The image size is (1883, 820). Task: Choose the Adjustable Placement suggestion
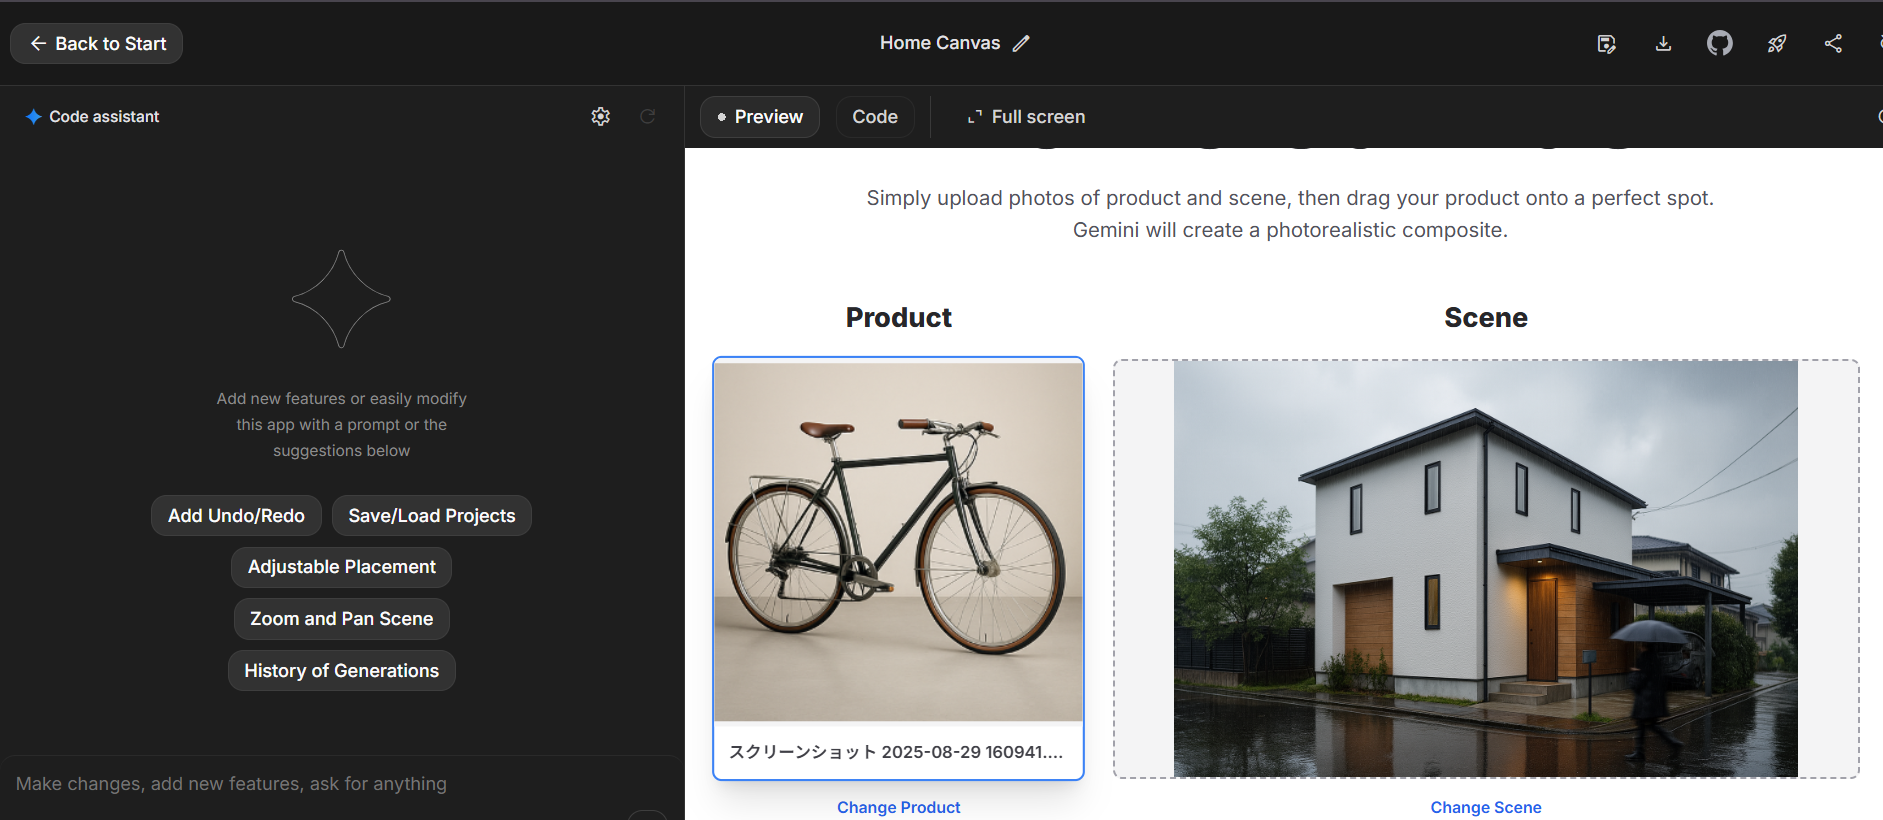342,567
